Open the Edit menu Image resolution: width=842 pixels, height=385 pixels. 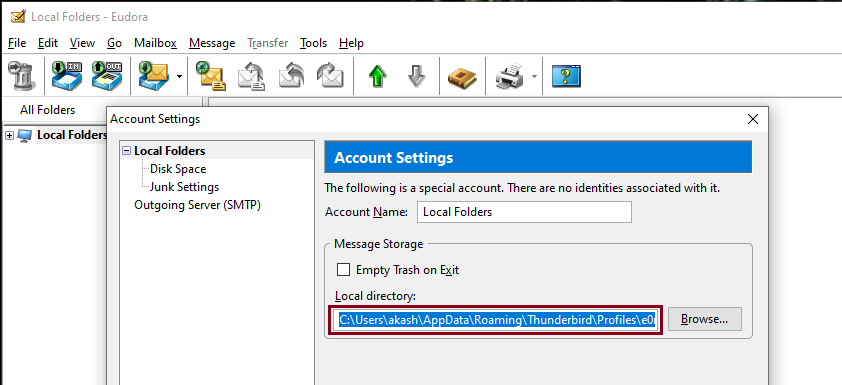point(48,43)
